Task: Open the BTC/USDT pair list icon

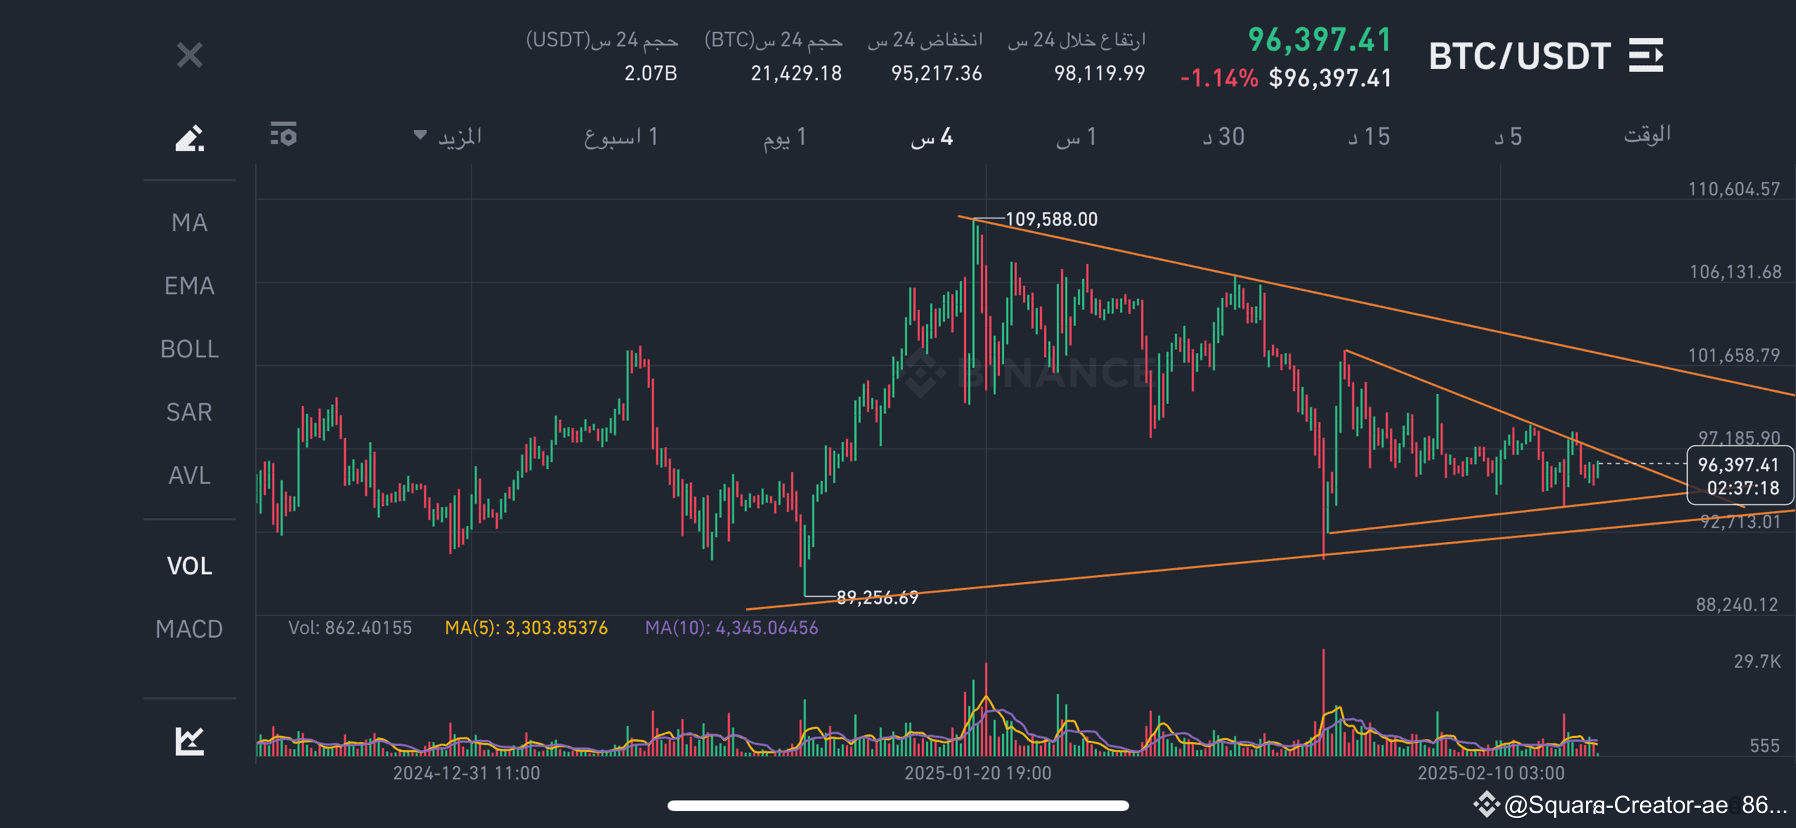Action: pos(1646,55)
